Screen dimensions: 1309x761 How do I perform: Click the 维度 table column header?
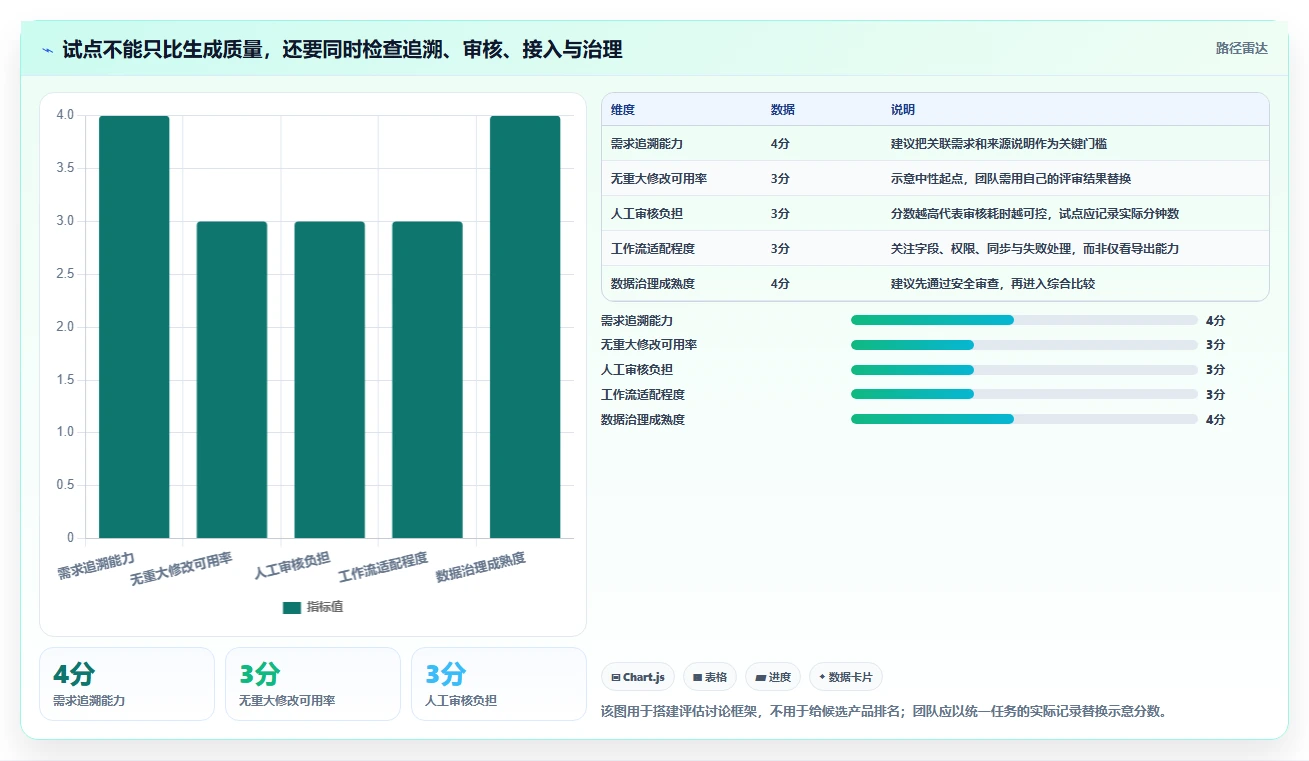coord(623,110)
